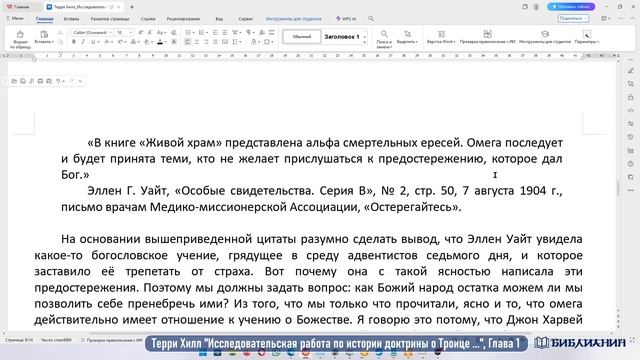Image resolution: width=640 pixels, height=360 pixels.
Task: Decrease font size with the A- icon
Action: [x=150, y=32]
